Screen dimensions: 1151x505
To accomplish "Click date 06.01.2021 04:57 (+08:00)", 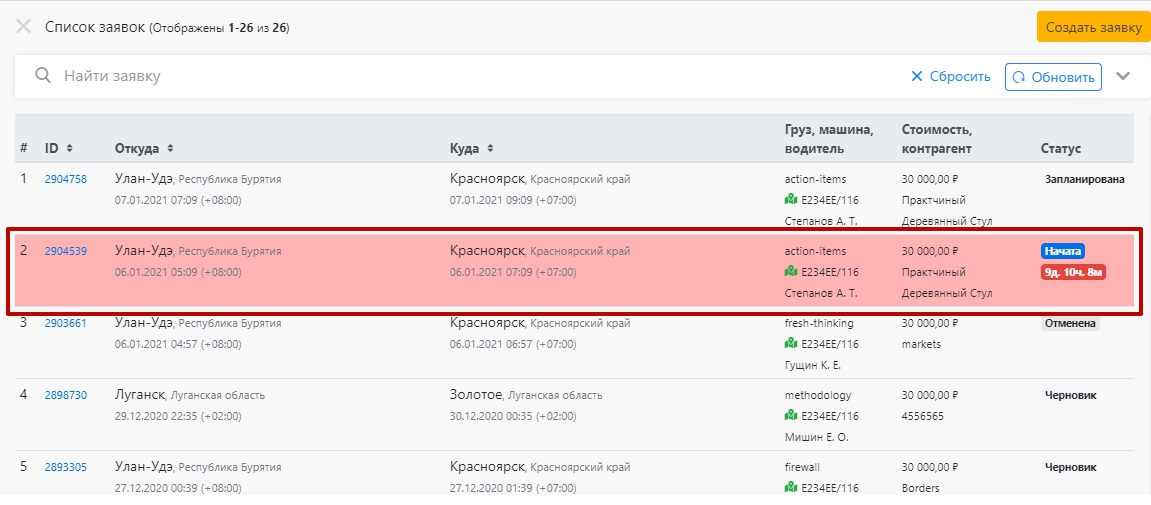I will click(178, 344).
